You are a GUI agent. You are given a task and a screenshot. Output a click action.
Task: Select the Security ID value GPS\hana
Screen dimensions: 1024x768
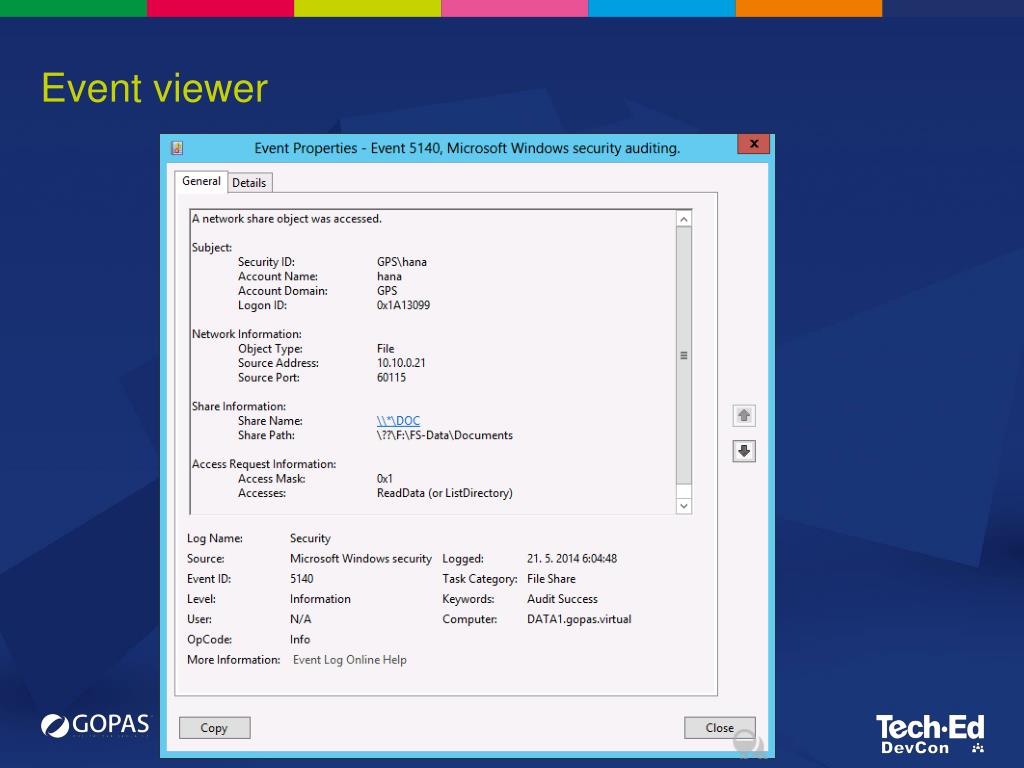coord(402,262)
